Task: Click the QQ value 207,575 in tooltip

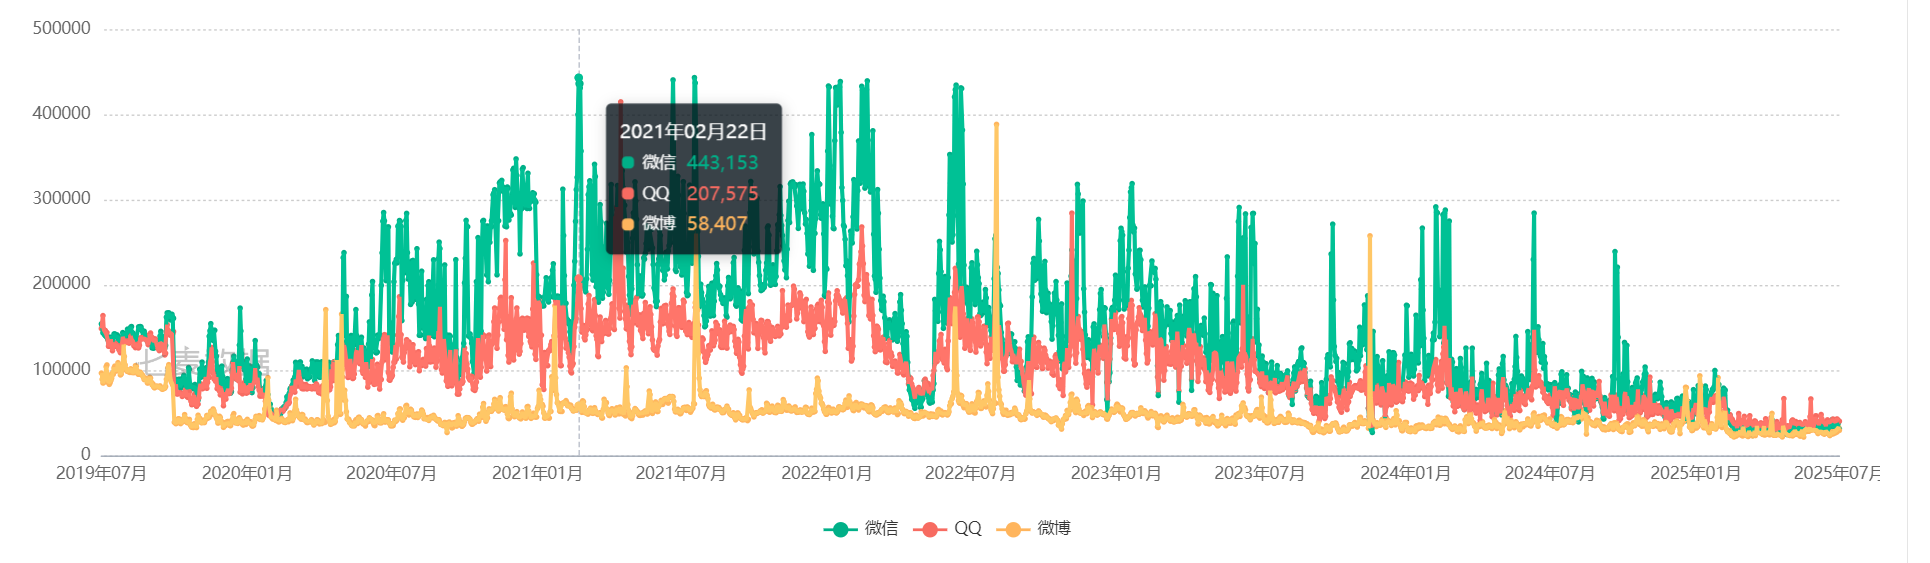Action: click(x=722, y=194)
